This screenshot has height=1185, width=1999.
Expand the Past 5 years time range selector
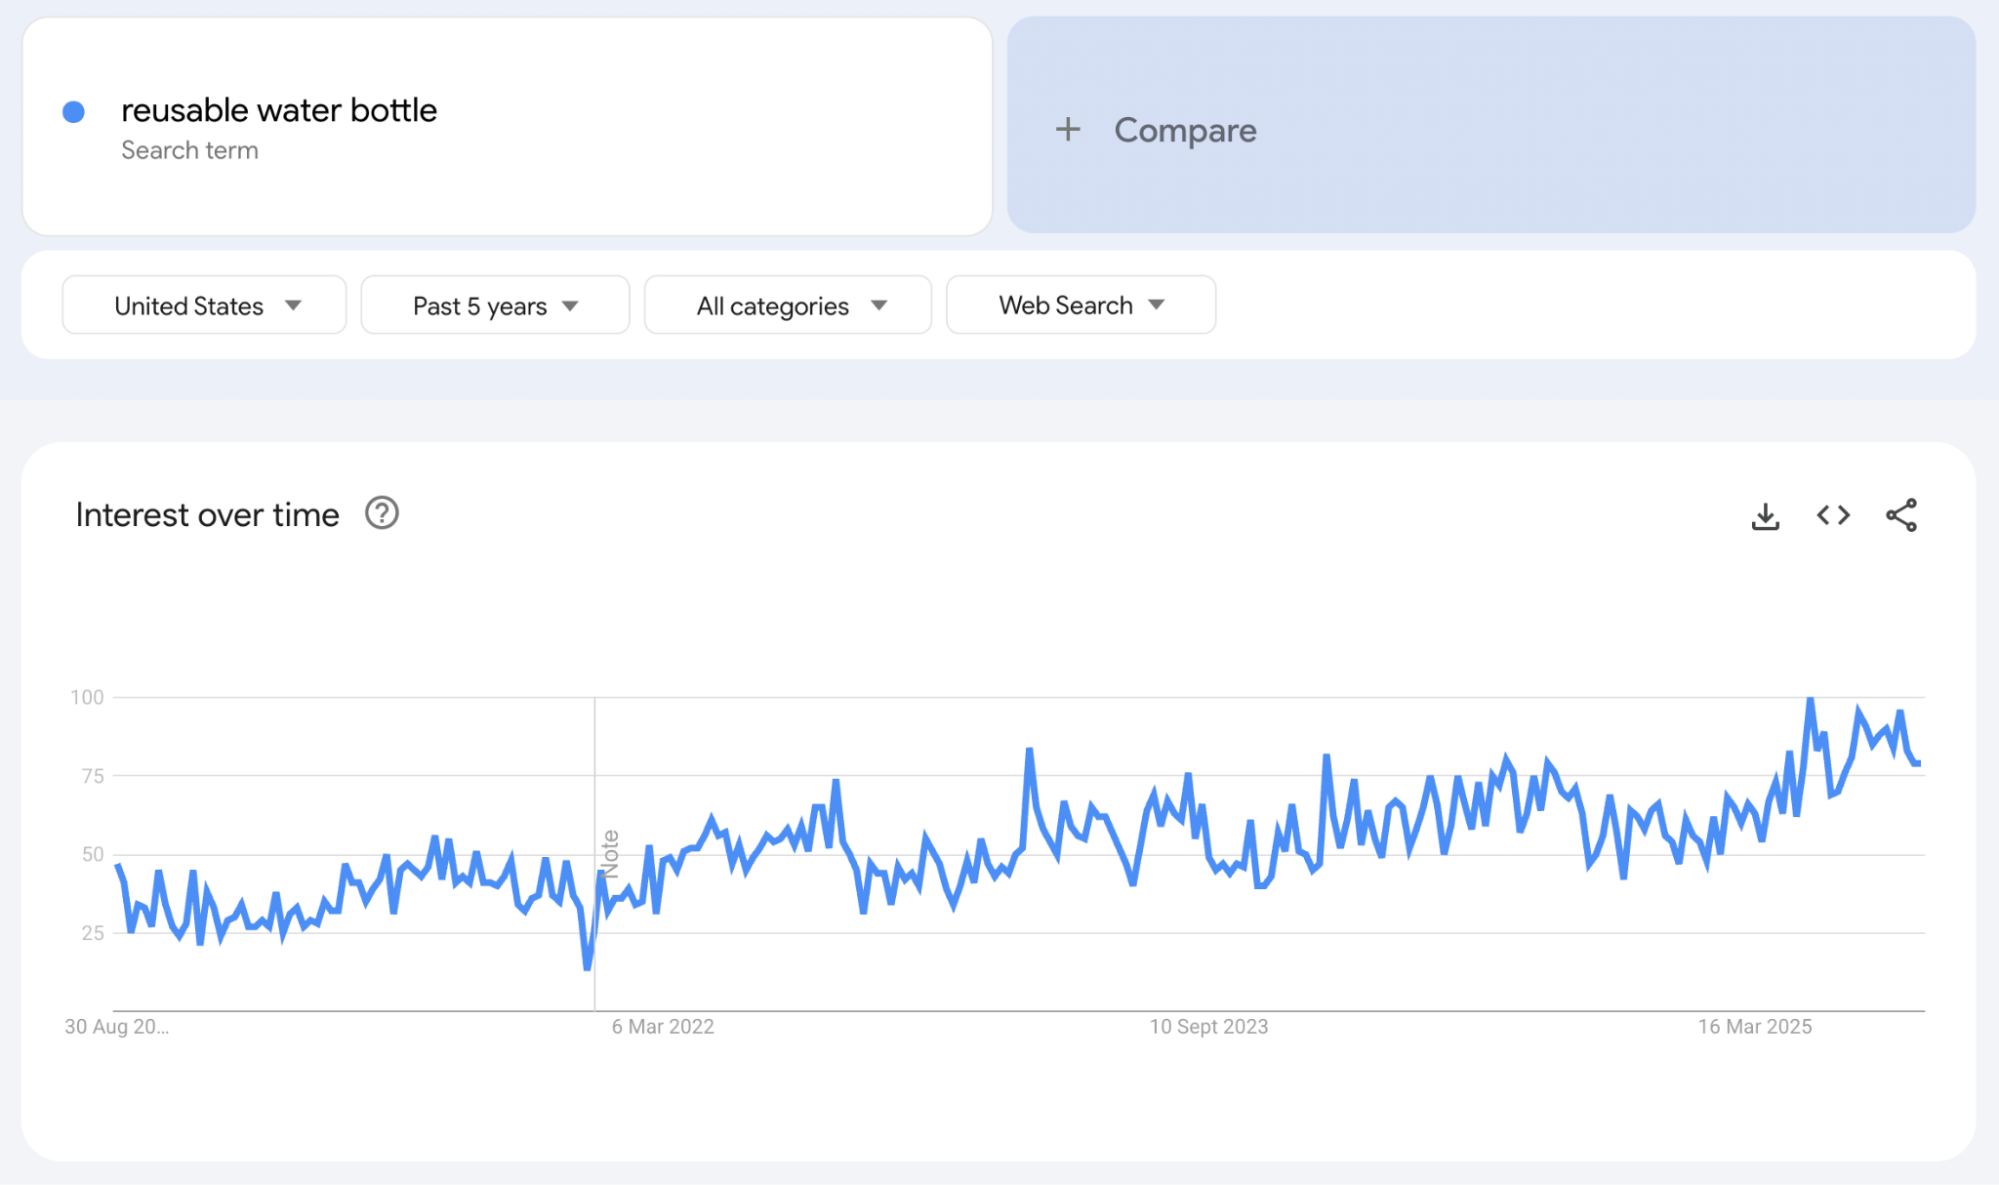pyautogui.click(x=494, y=305)
